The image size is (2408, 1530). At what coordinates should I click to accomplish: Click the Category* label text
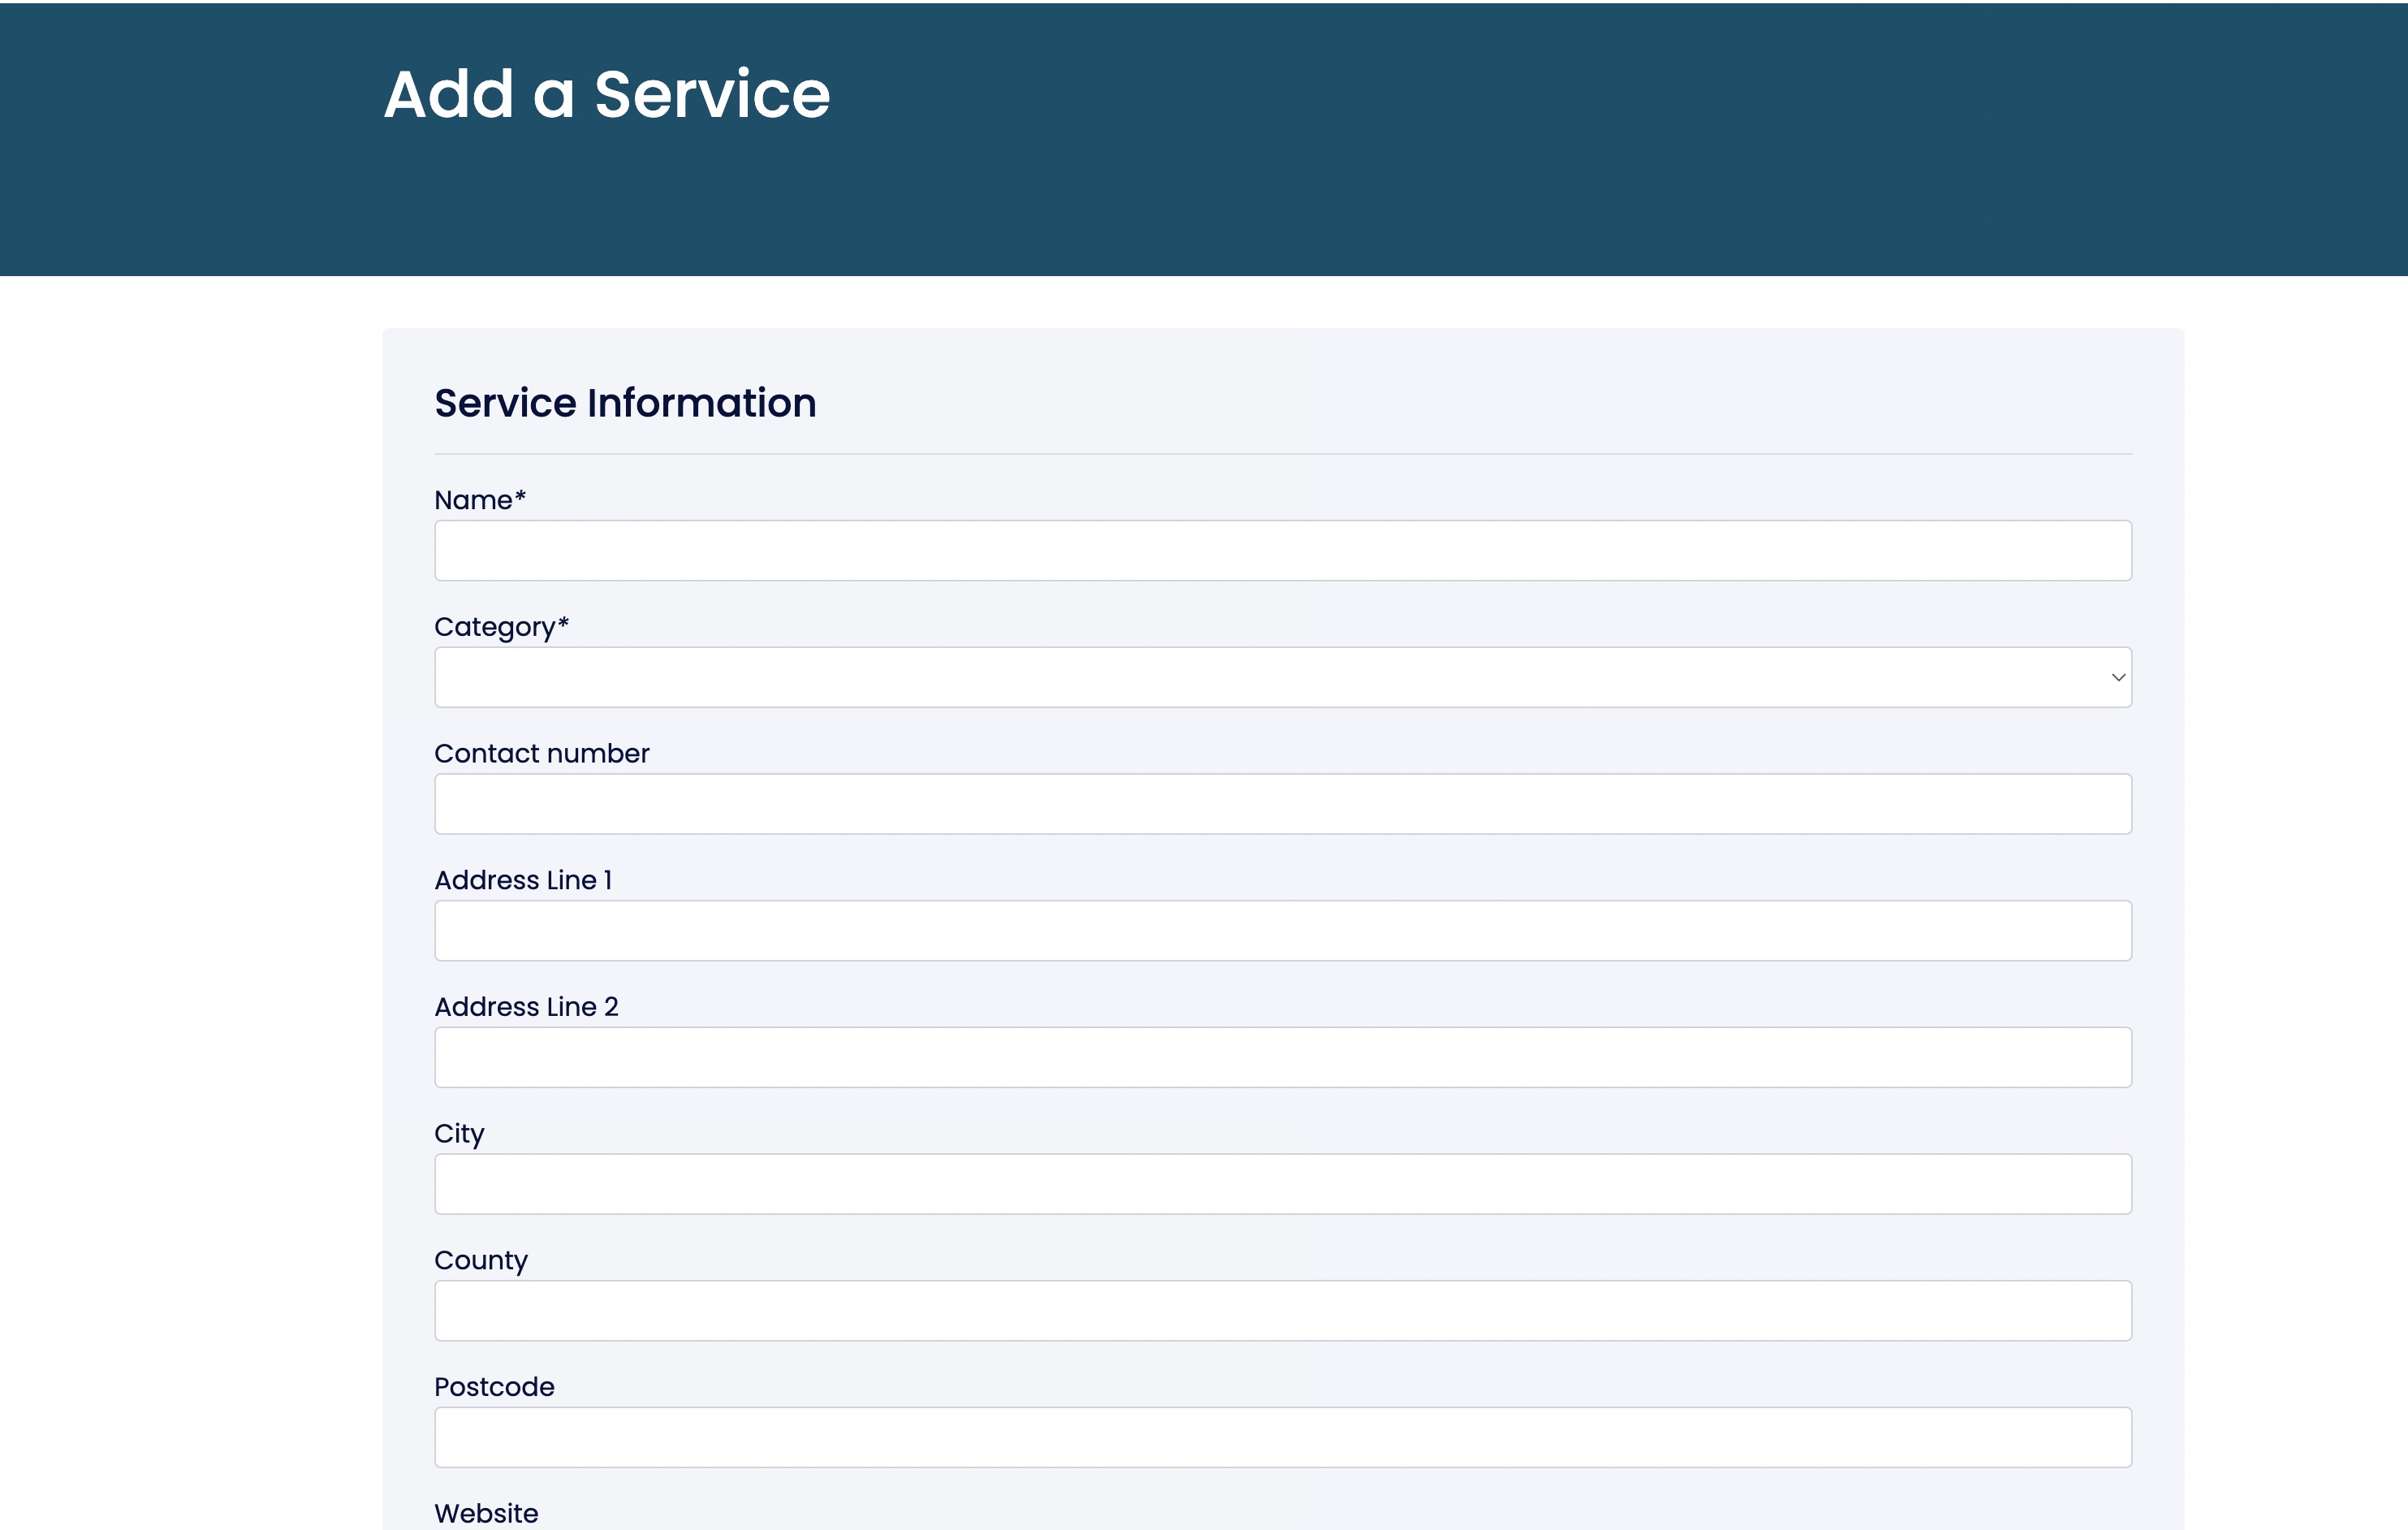pos(501,627)
